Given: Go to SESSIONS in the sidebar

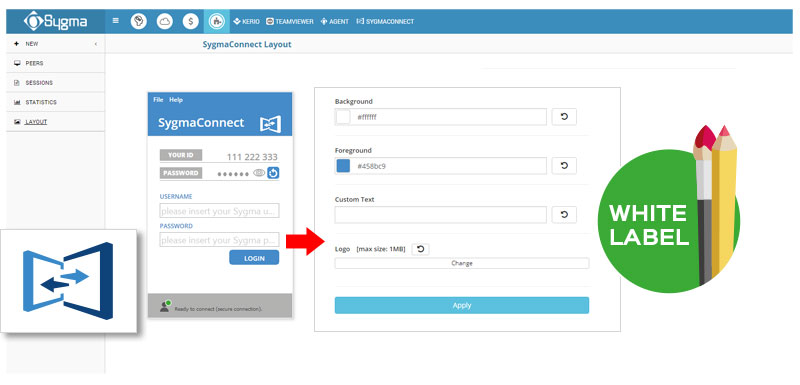Looking at the screenshot, I should pos(39,83).
